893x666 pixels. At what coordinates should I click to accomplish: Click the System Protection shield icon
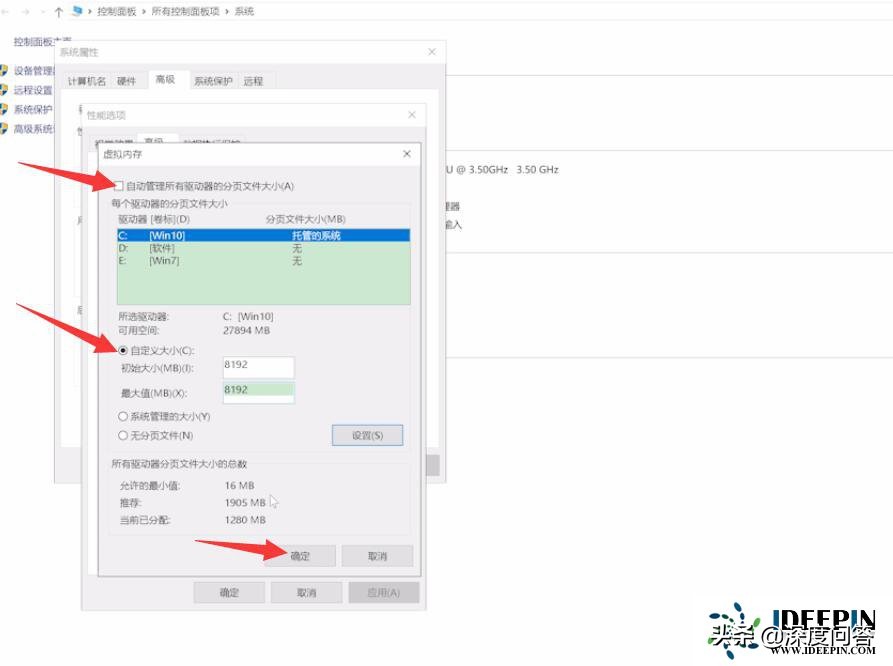(6, 108)
